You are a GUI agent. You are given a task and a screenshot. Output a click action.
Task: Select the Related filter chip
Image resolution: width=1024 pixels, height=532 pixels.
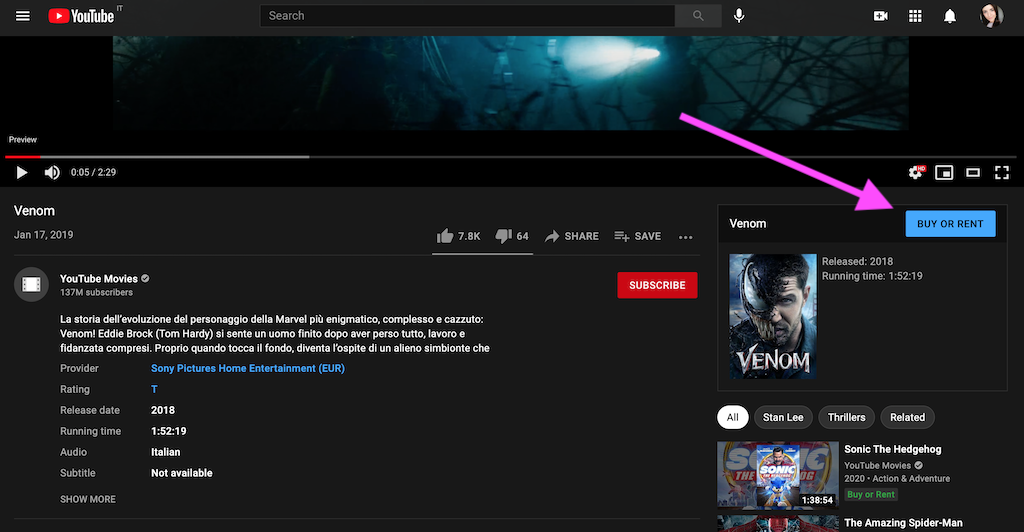pyautogui.click(x=907, y=417)
